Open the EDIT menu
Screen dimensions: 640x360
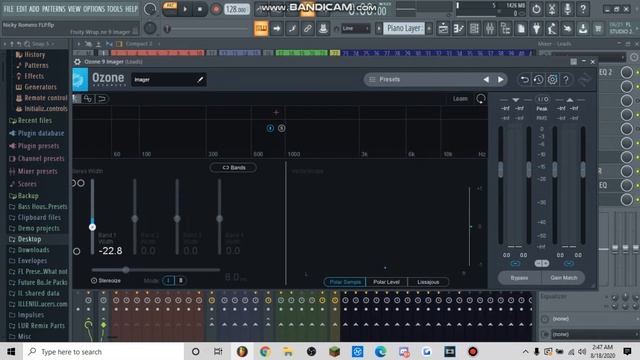[x=21, y=9]
